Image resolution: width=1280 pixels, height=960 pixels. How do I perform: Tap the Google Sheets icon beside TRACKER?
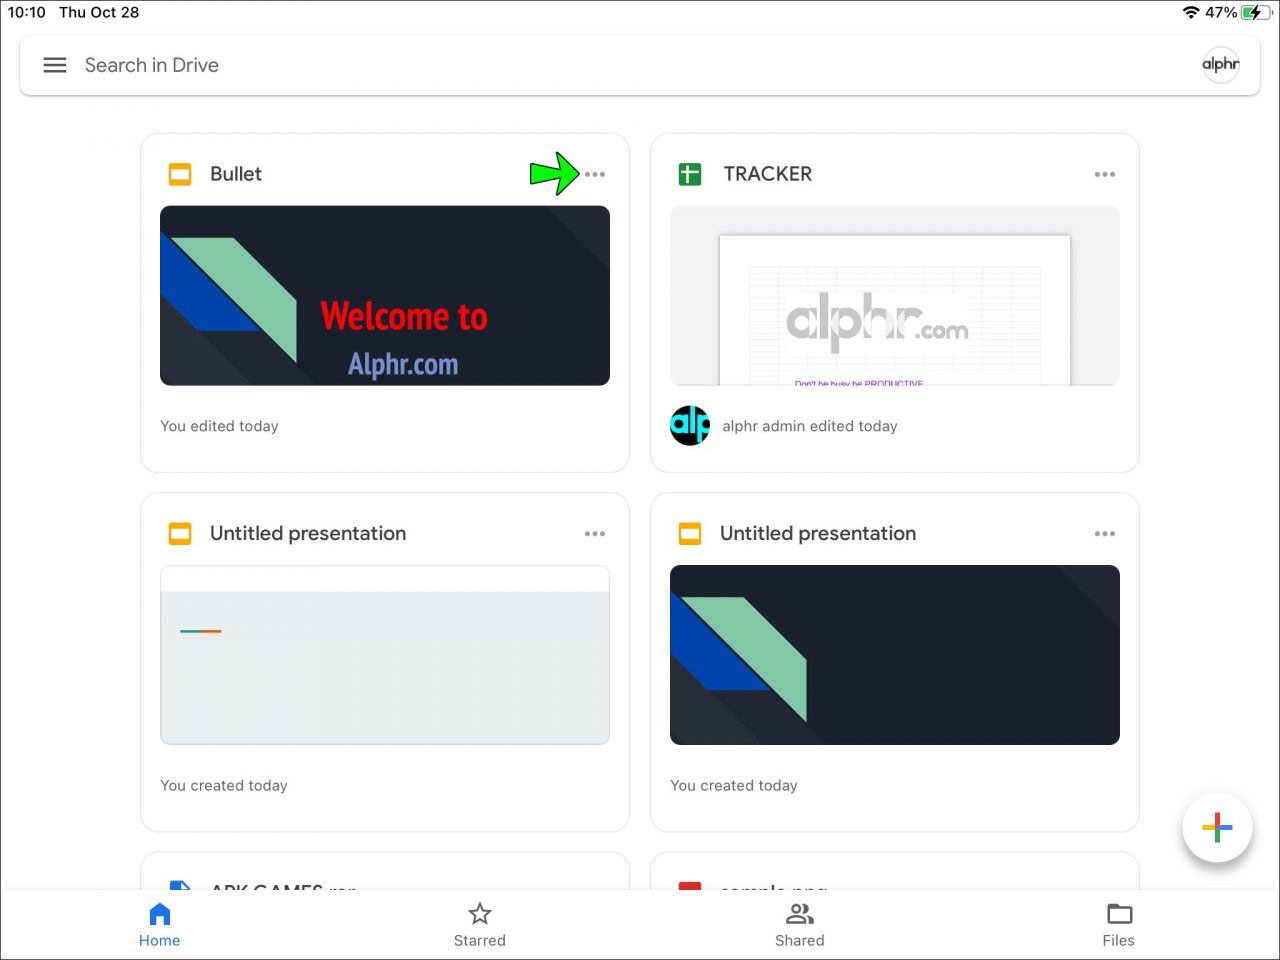689,173
